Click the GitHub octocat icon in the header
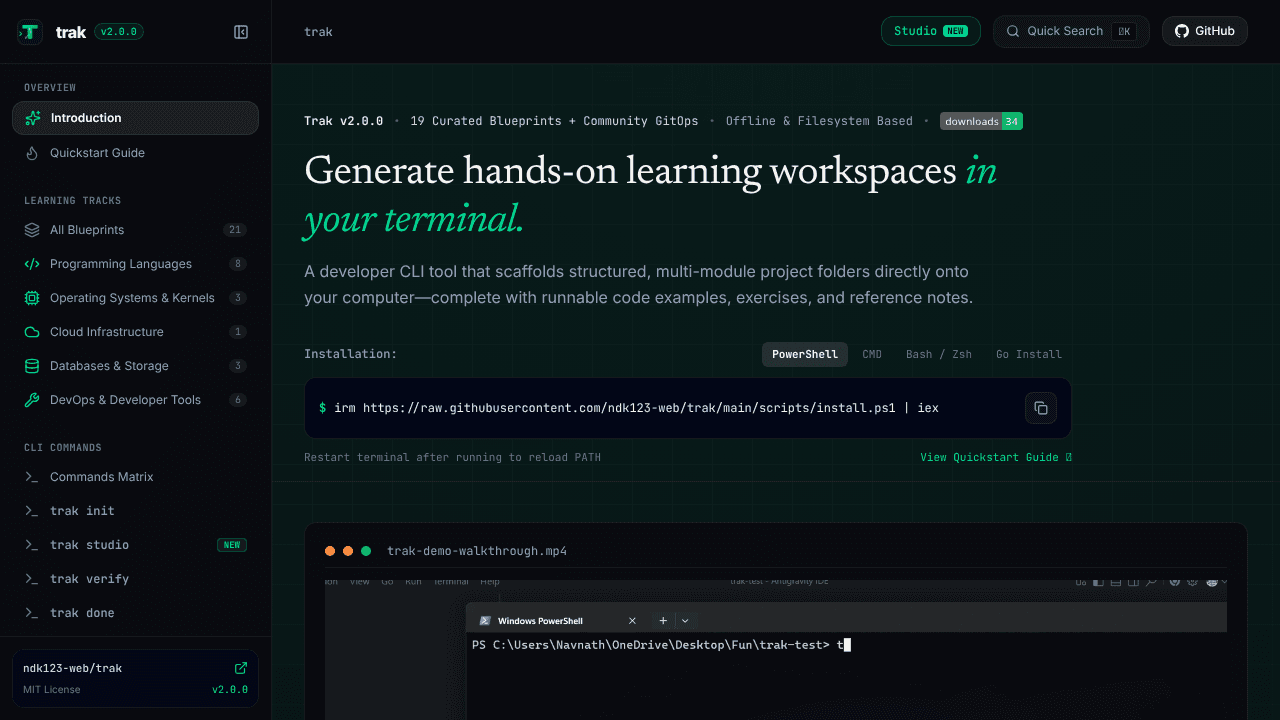Screen dimensions: 1280x720 coord(1182,31)
